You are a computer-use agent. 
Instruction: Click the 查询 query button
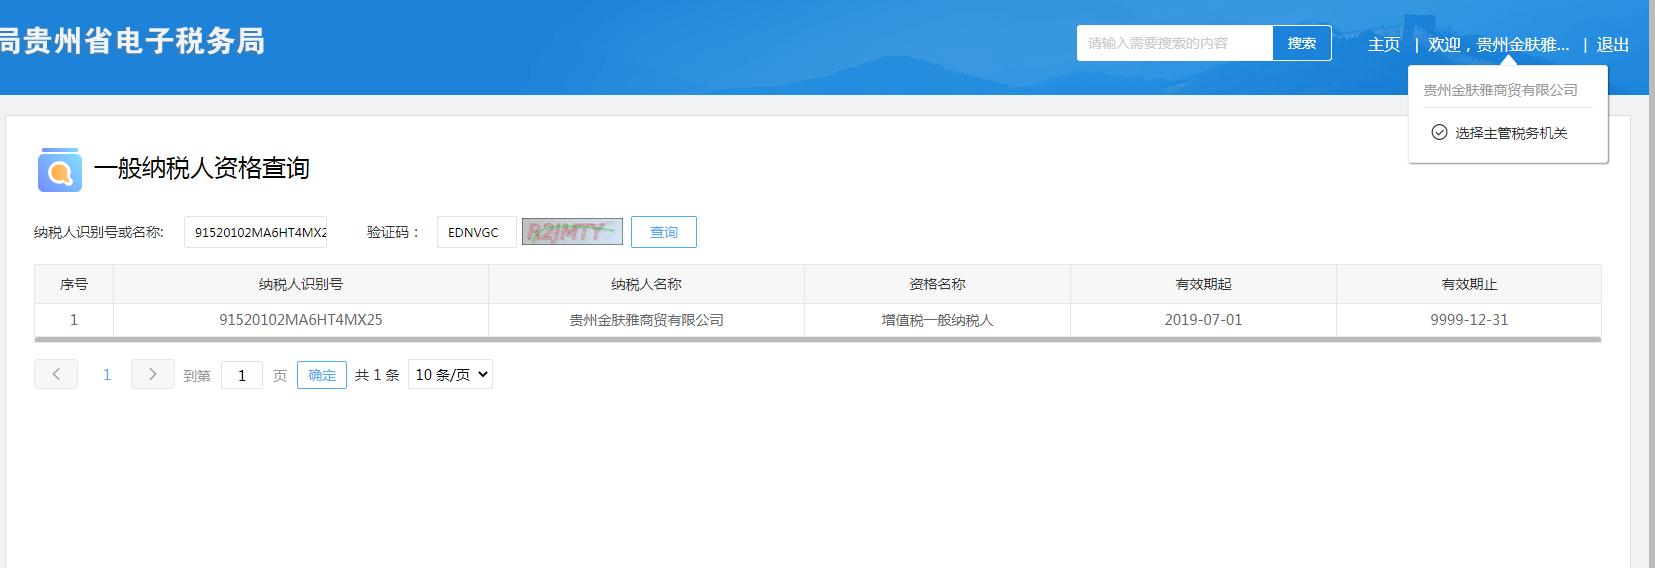click(x=663, y=232)
